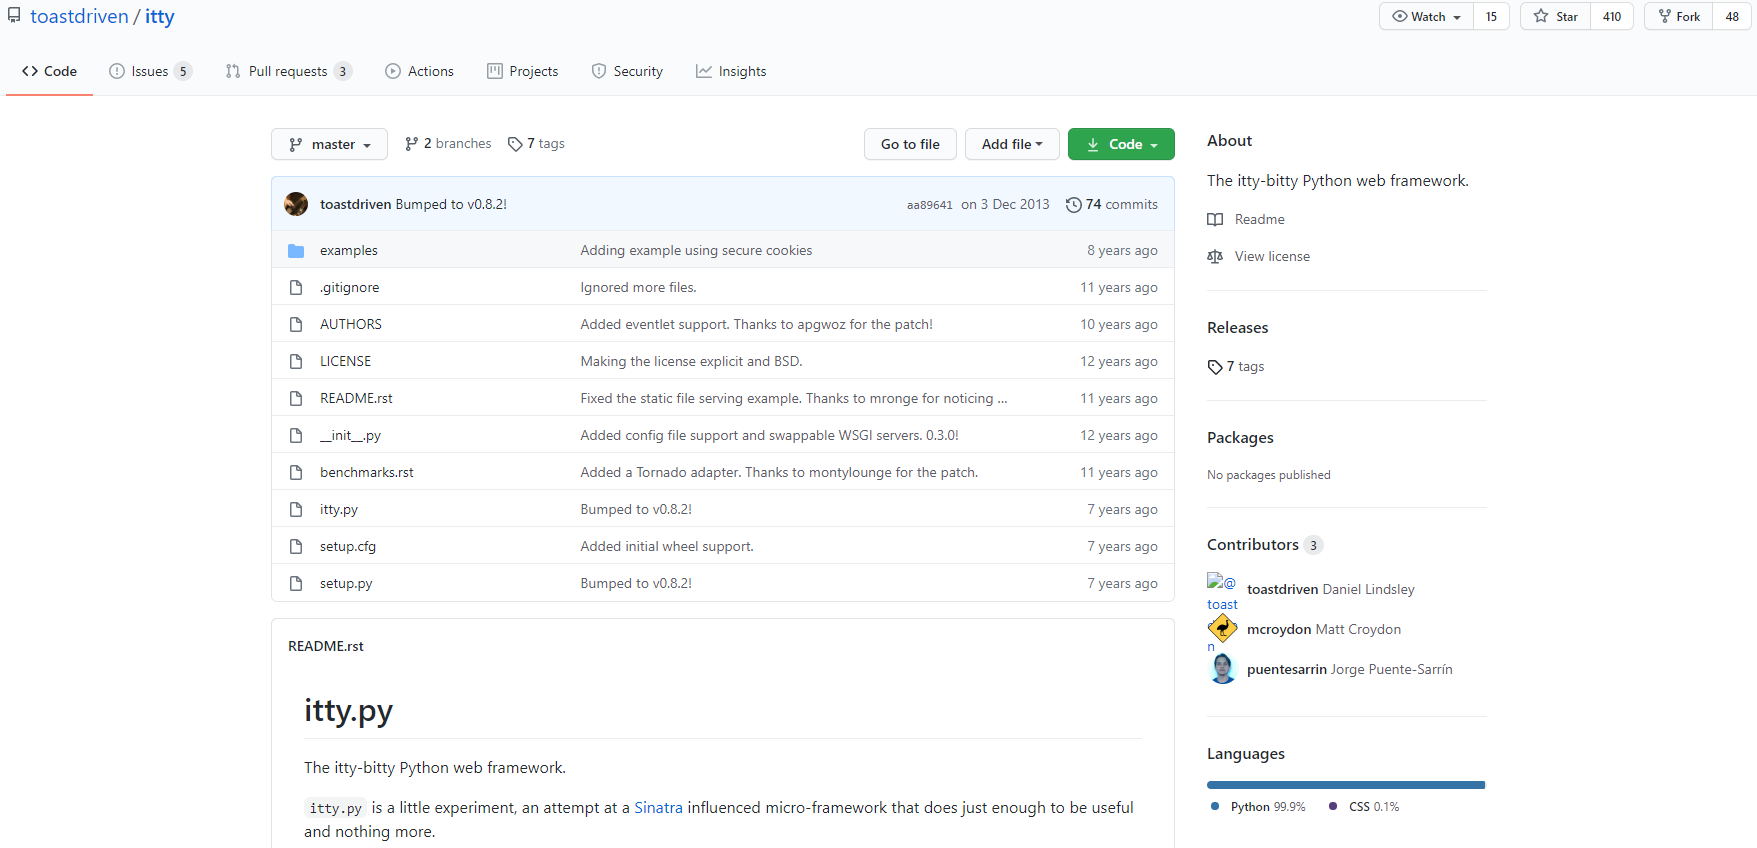This screenshot has width=1757, height=848.
Task: Click the book icon next to Readme
Action: (x=1215, y=220)
